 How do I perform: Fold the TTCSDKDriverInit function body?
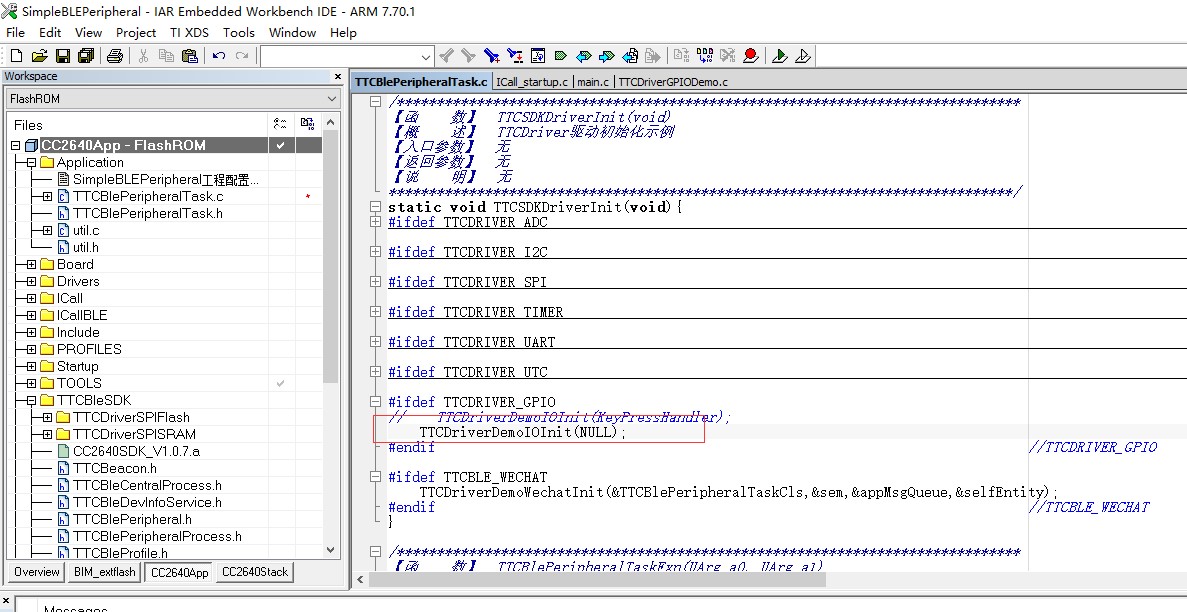tap(375, 207)
